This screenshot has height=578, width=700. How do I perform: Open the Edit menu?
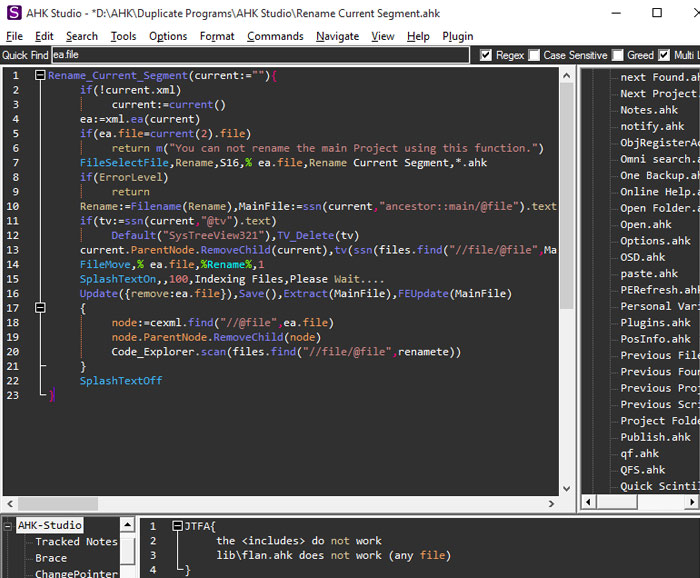(x=44, y=36)
